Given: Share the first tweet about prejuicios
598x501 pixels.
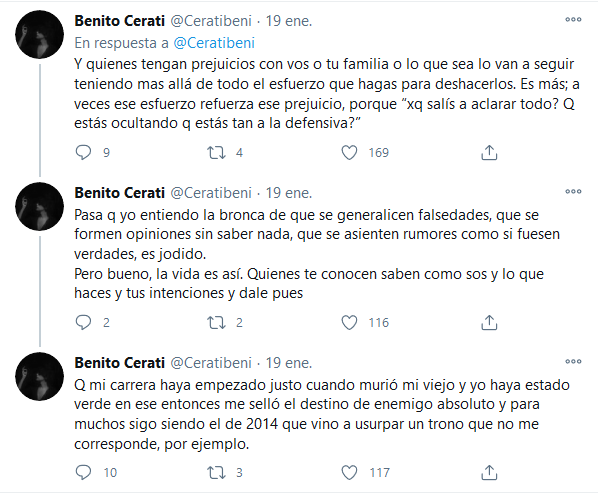Looking at the screenshot, I should point(489,153).
